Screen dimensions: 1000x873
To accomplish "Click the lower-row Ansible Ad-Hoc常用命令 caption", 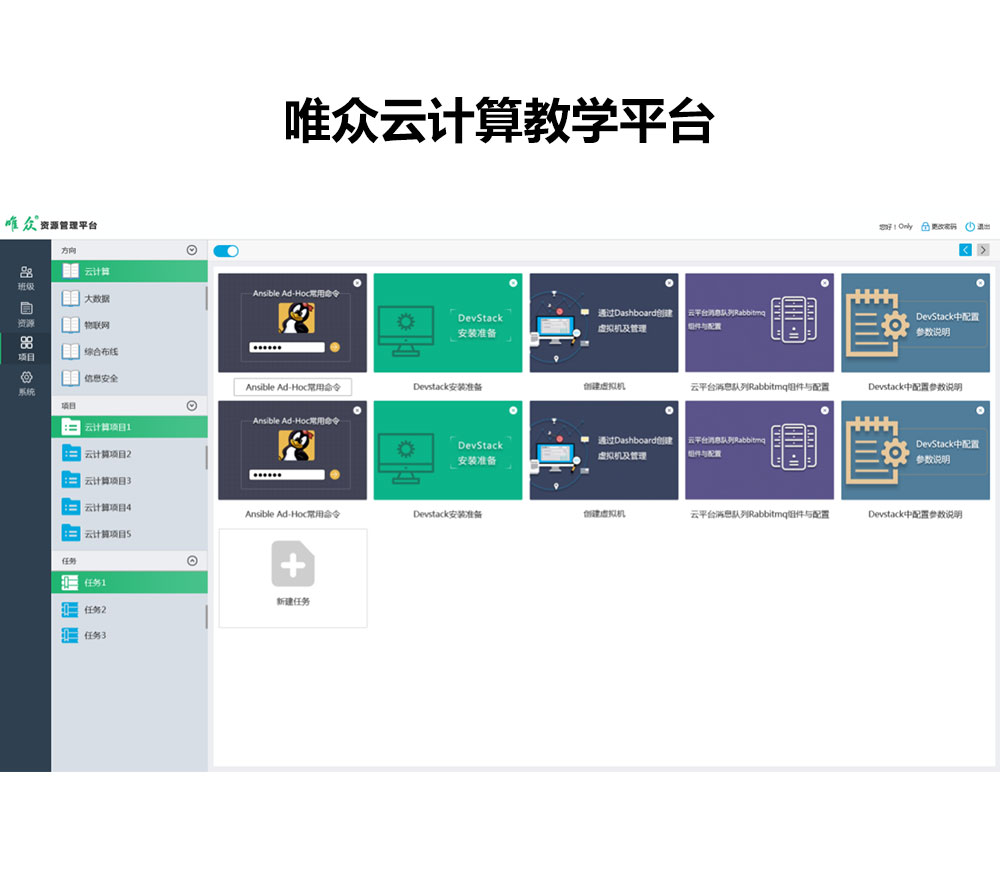I will pos(293,514).
